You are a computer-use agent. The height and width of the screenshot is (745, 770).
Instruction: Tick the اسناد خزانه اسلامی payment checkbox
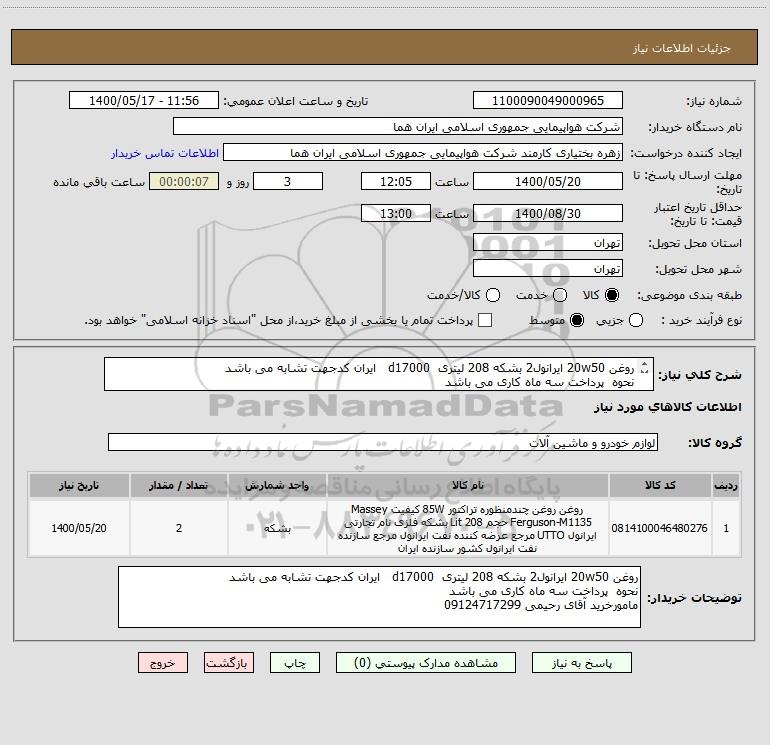485,320
